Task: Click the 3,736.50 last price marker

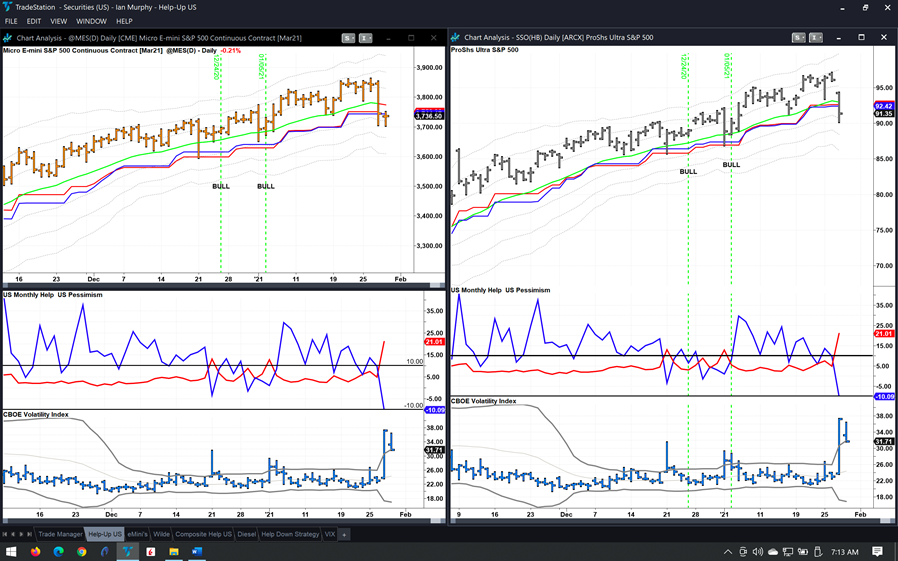Action: tap(431, 116)
